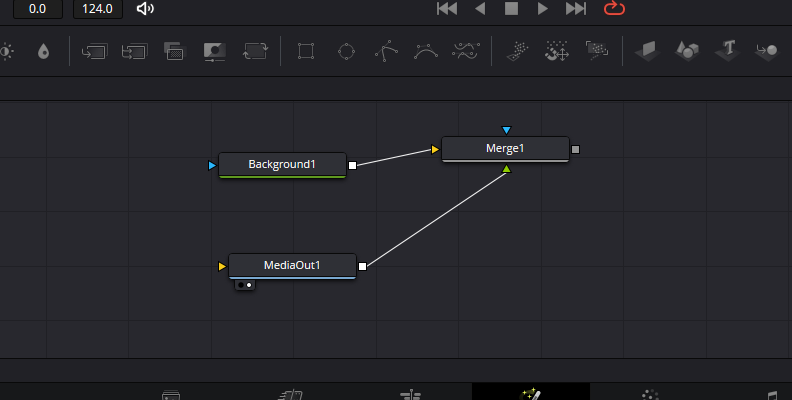Select the Polygon mask tool
The height and width of the screenshot is (400, 792).
pyautogui.click(x=386, y=50)
